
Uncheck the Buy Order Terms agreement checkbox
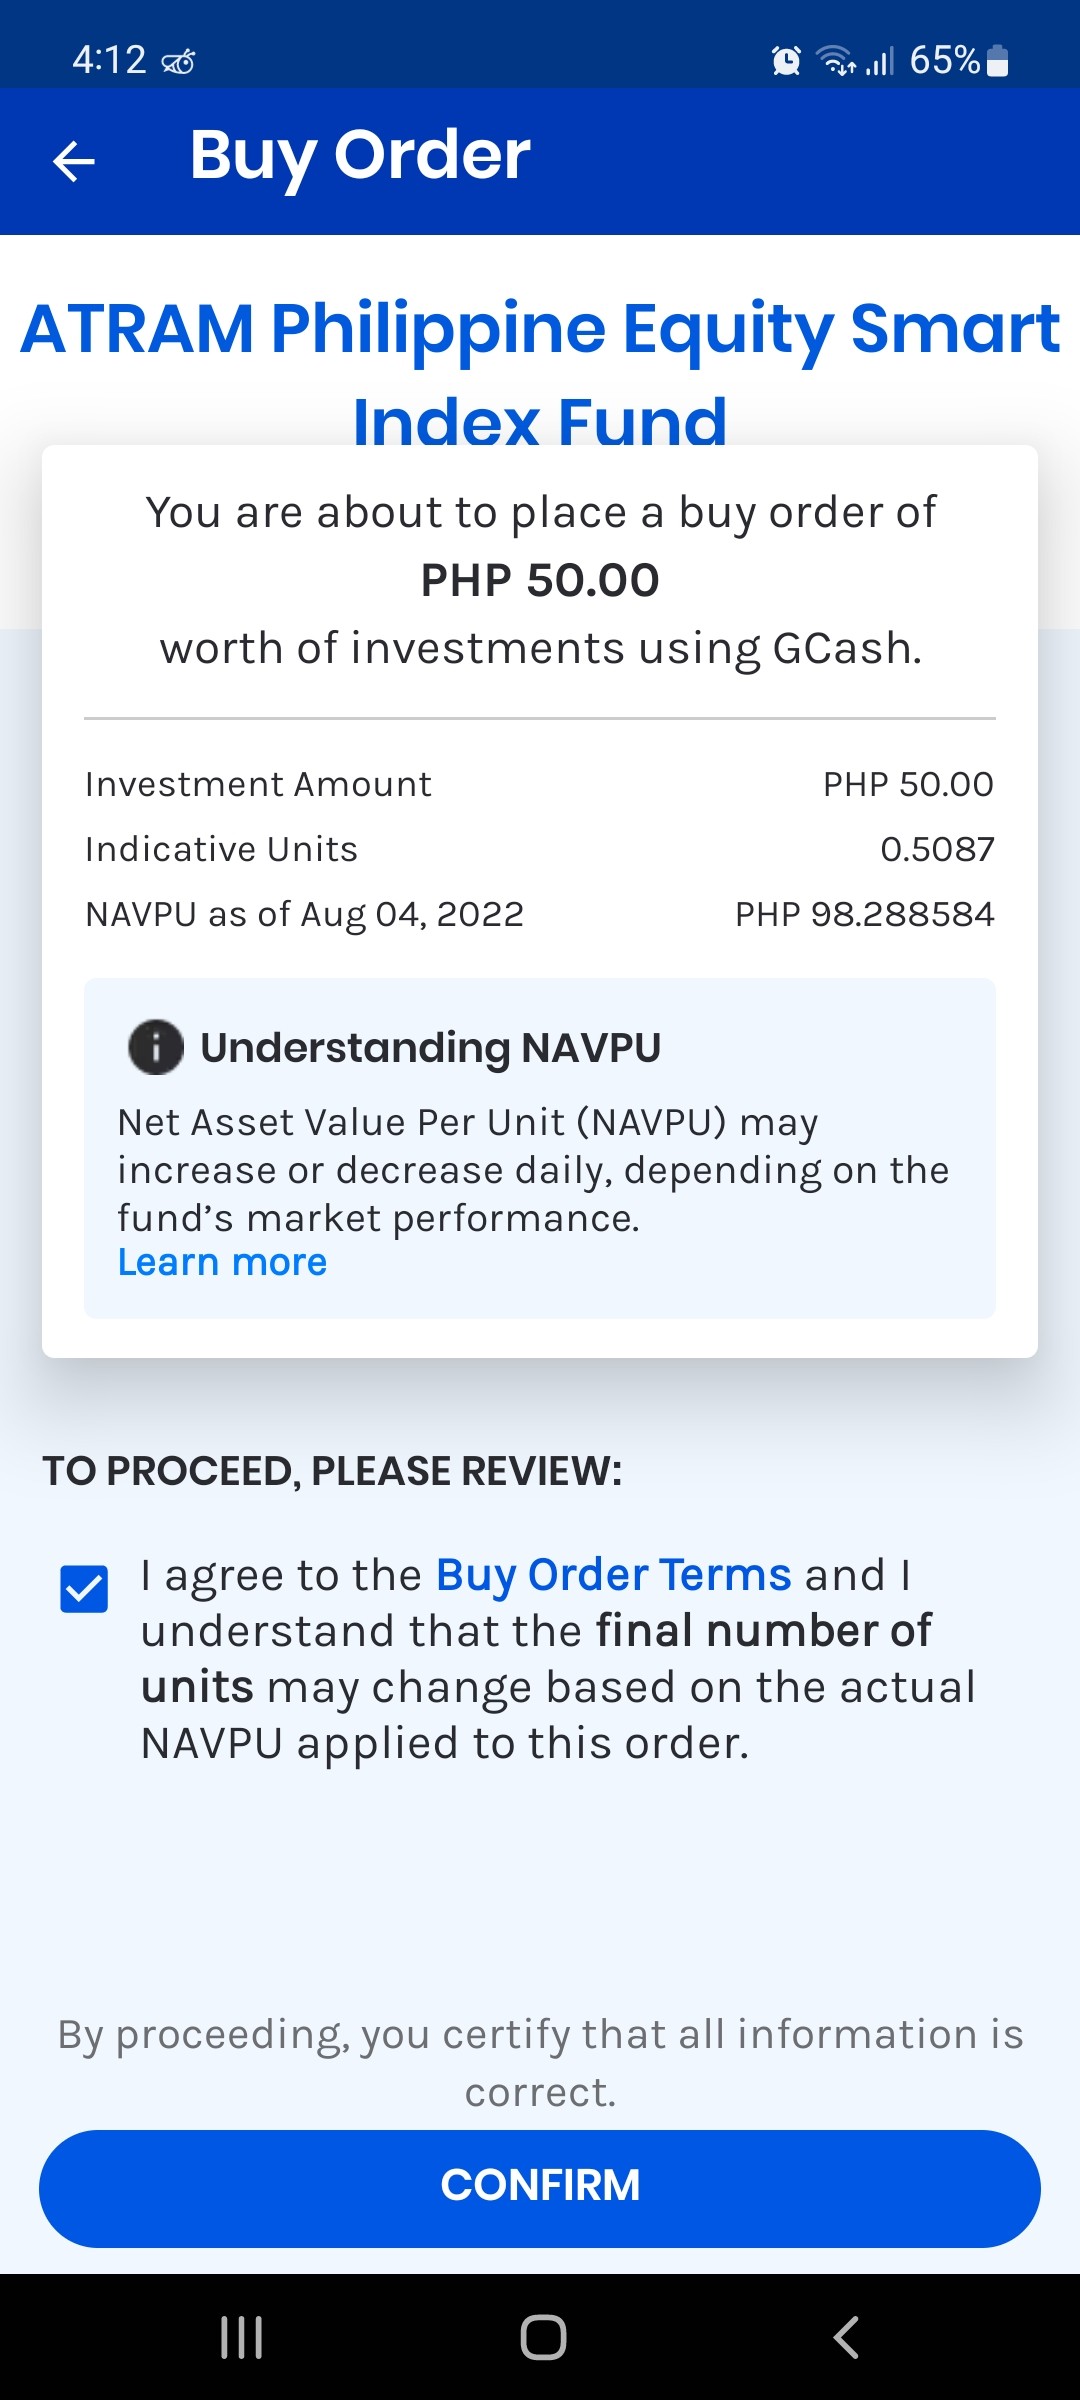(84, 1589)
